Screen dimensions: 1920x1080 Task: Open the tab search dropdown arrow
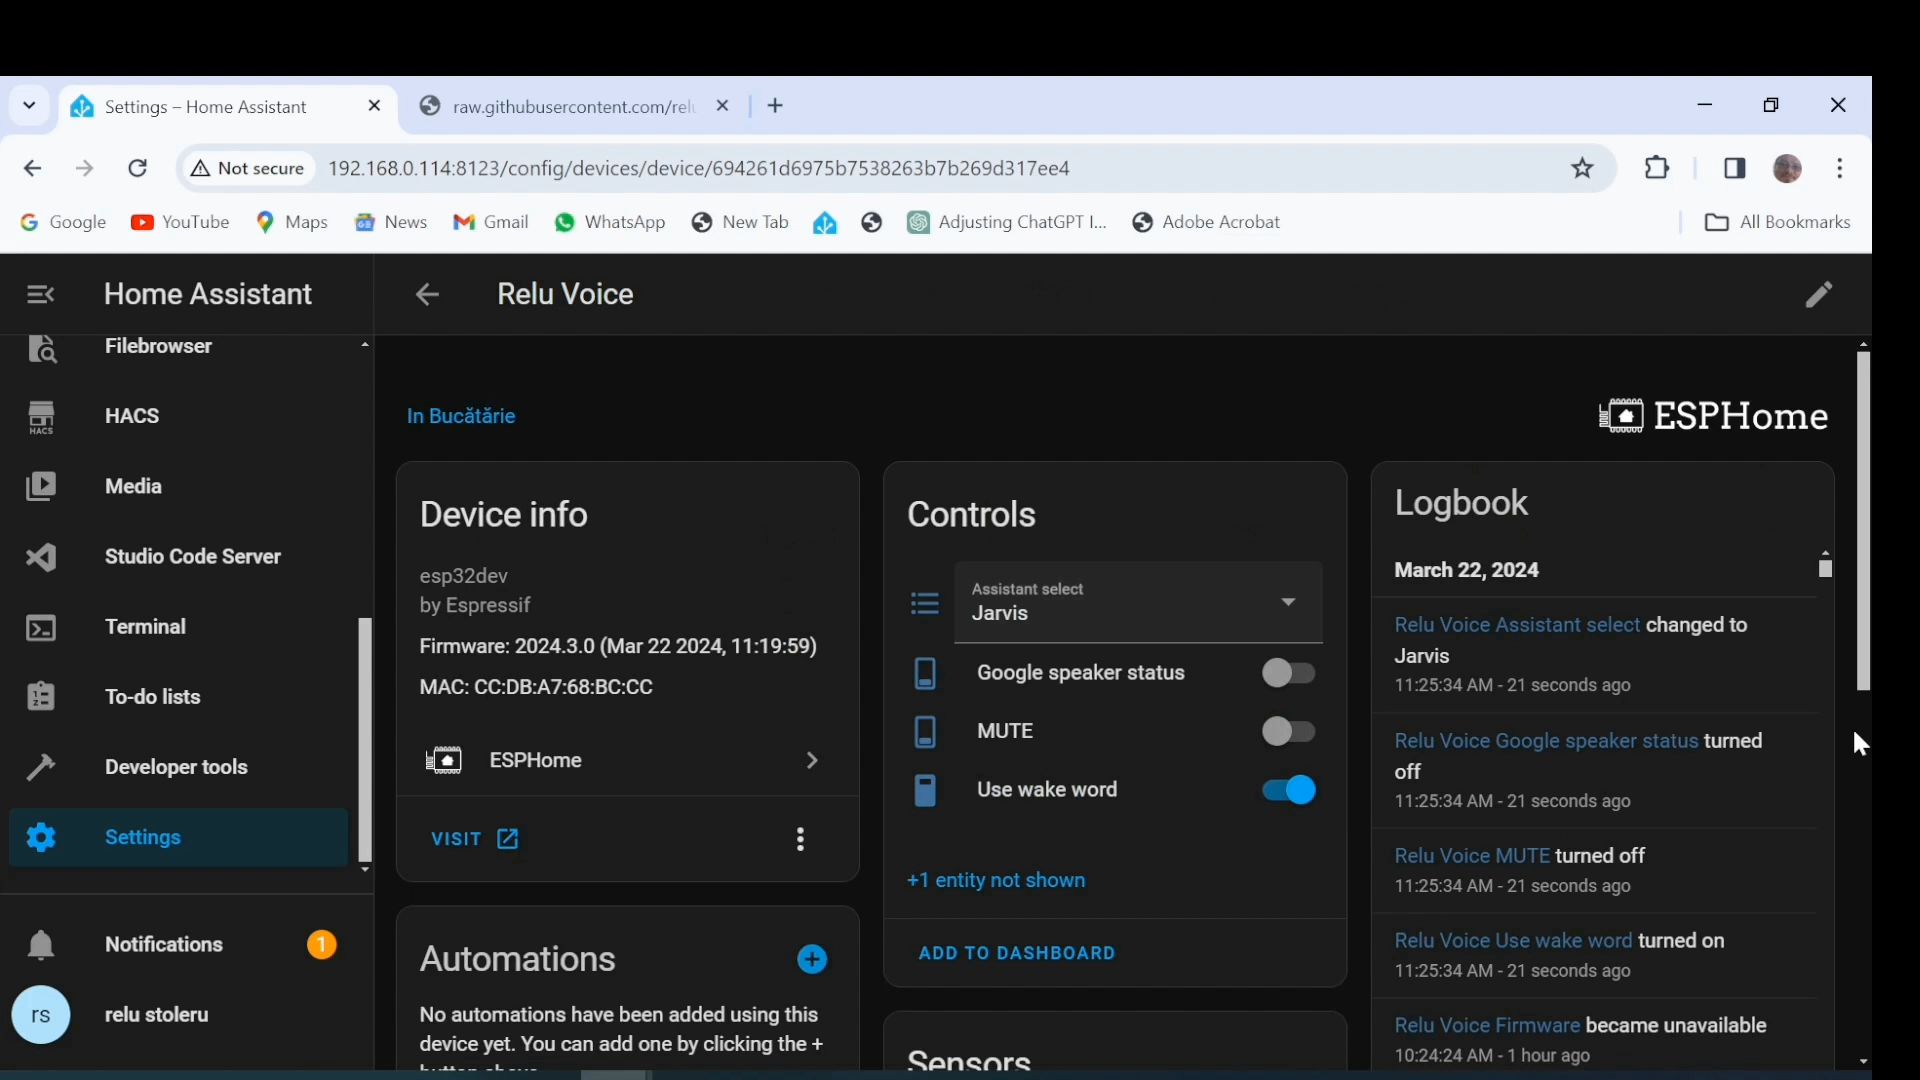(x=29, y=105)
